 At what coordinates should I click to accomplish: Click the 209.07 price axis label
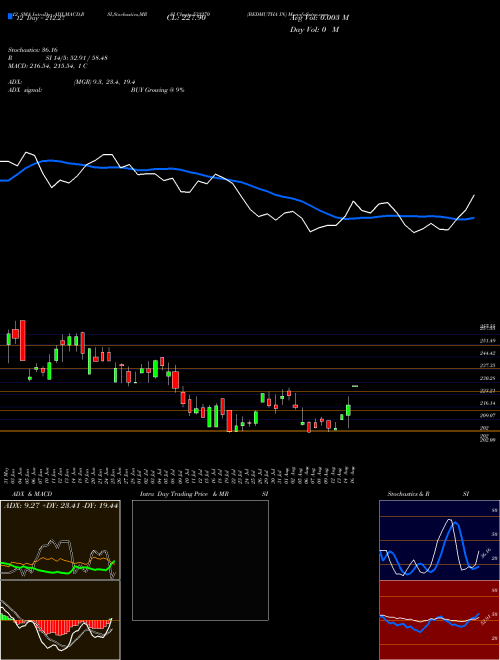point(487,415)
